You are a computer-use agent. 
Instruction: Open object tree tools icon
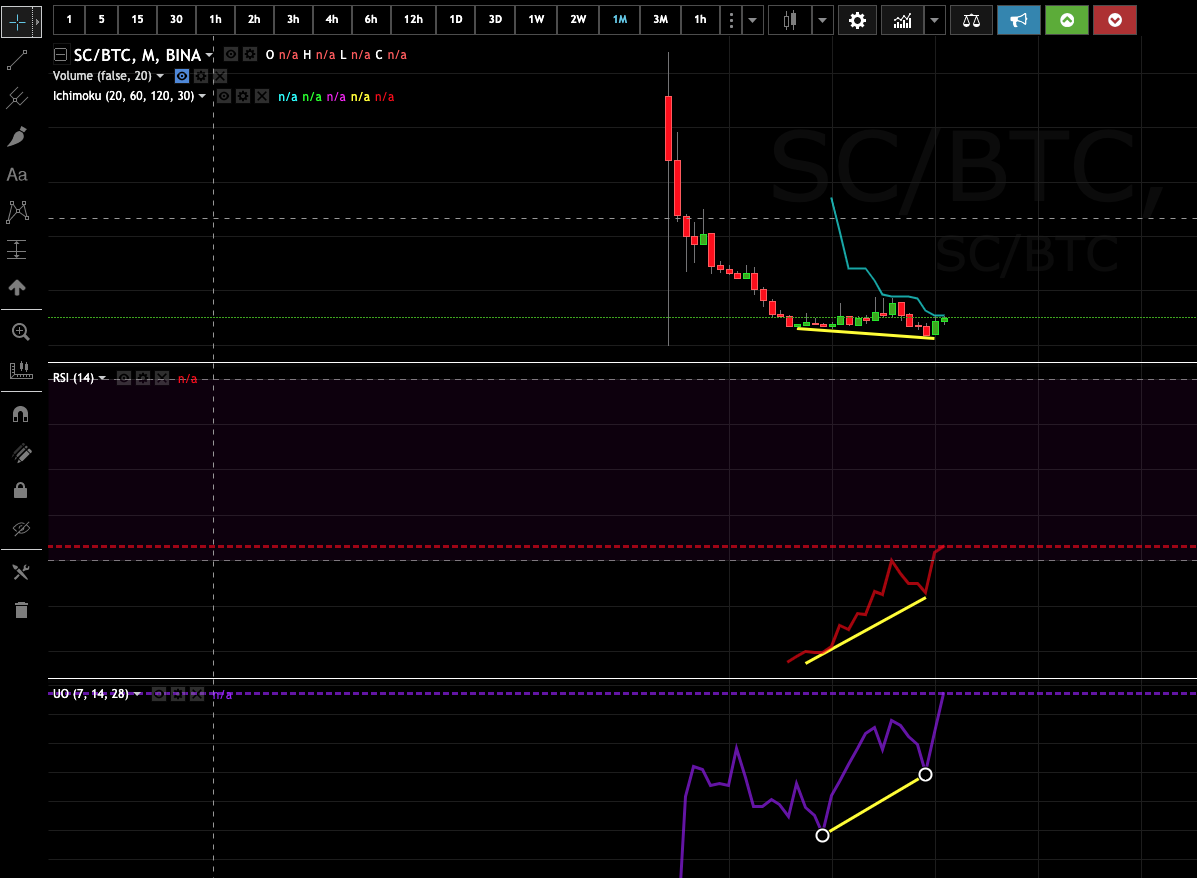(21, 572)
